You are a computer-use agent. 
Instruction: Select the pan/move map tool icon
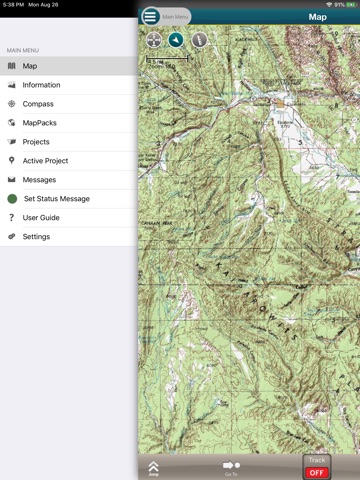click(x=154, y=40)
